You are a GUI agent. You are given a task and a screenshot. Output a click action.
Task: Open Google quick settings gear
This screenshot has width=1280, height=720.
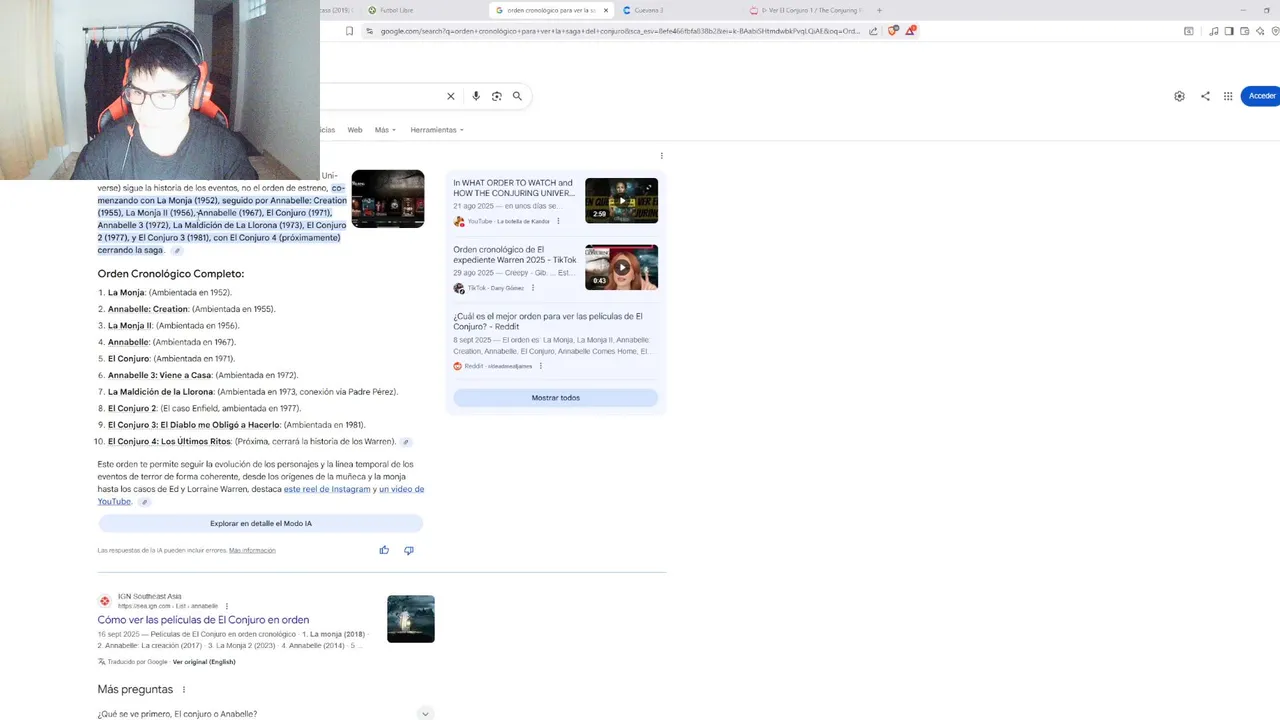(1179, 96)
